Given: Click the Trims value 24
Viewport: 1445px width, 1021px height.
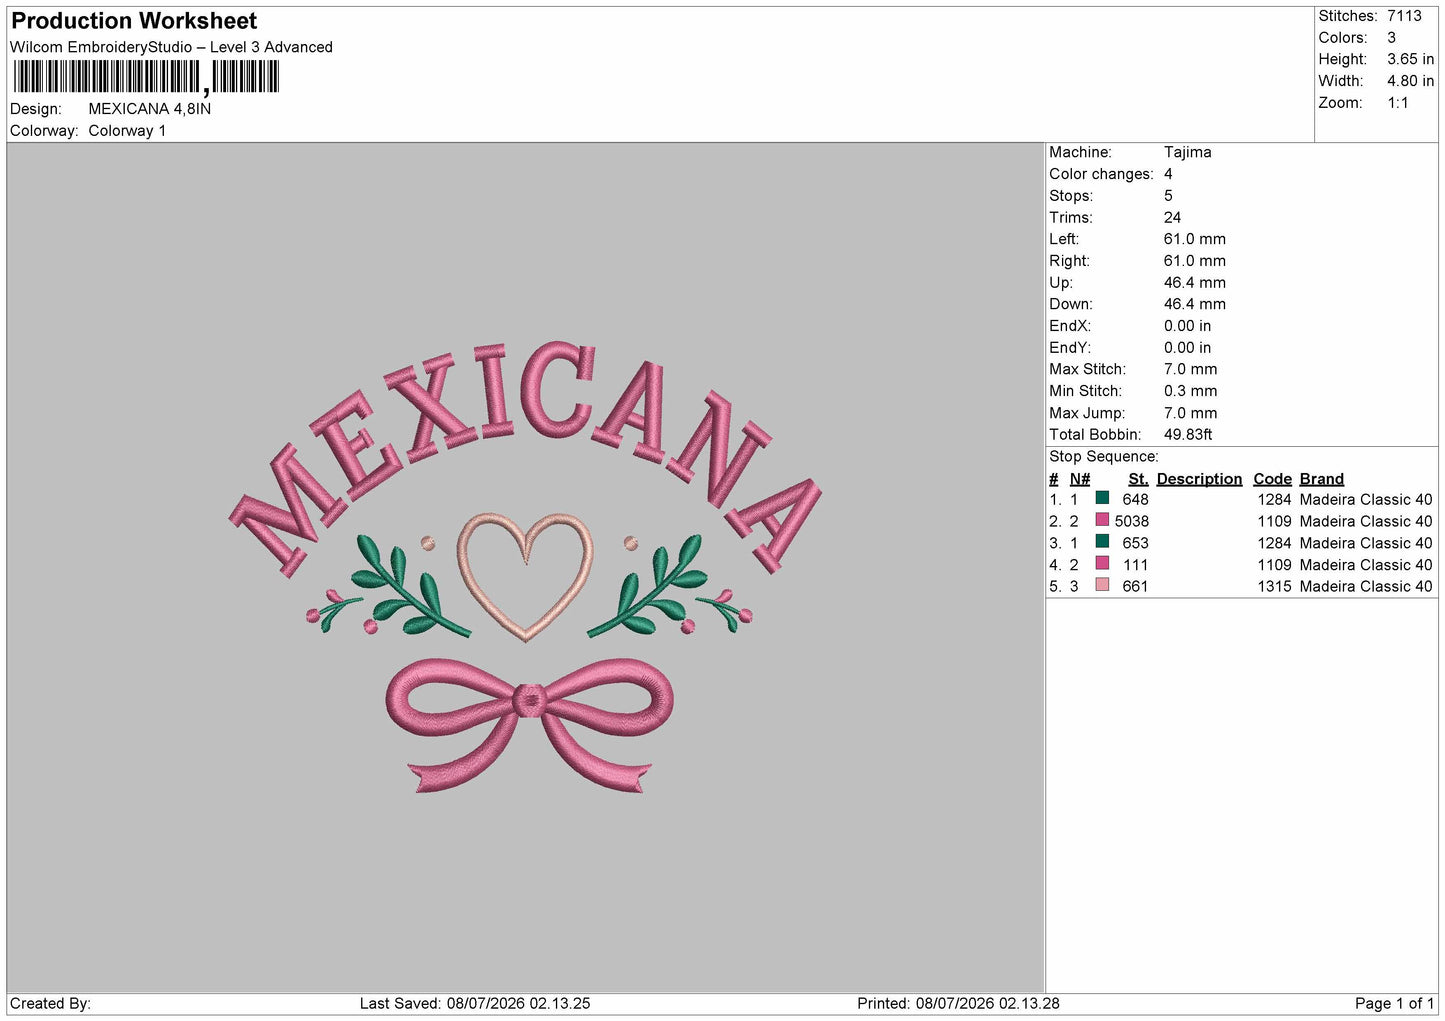Looking at the screenshot, I should click(1172, 217).
